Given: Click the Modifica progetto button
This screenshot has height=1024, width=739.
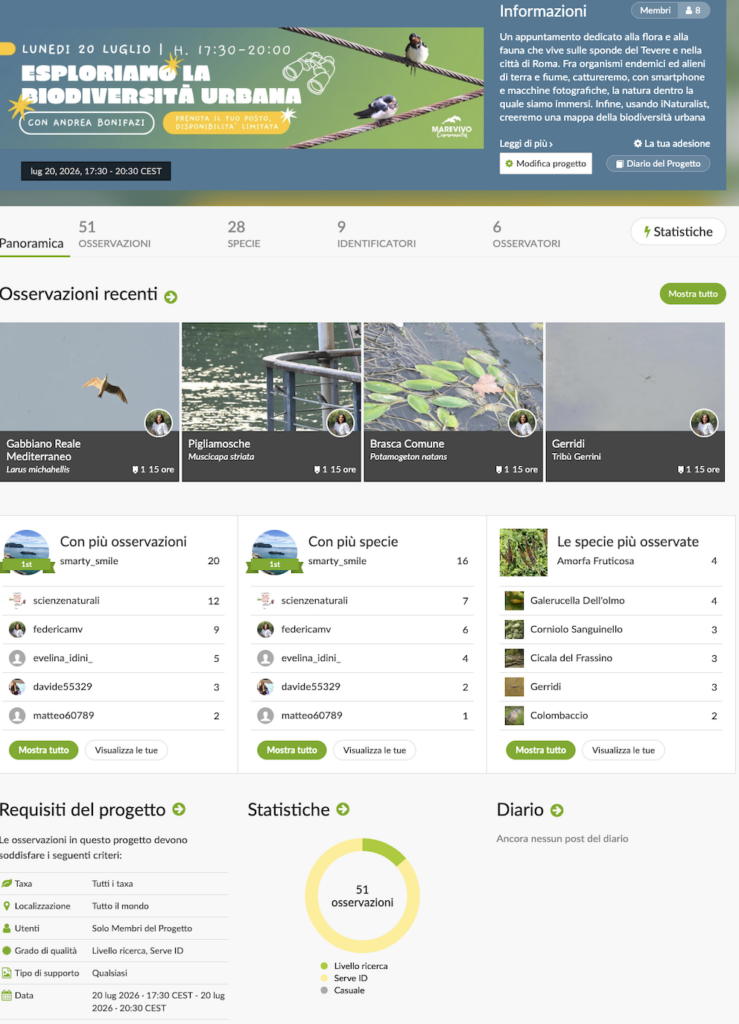Looking at the screenshot, I should click(546, 164).
